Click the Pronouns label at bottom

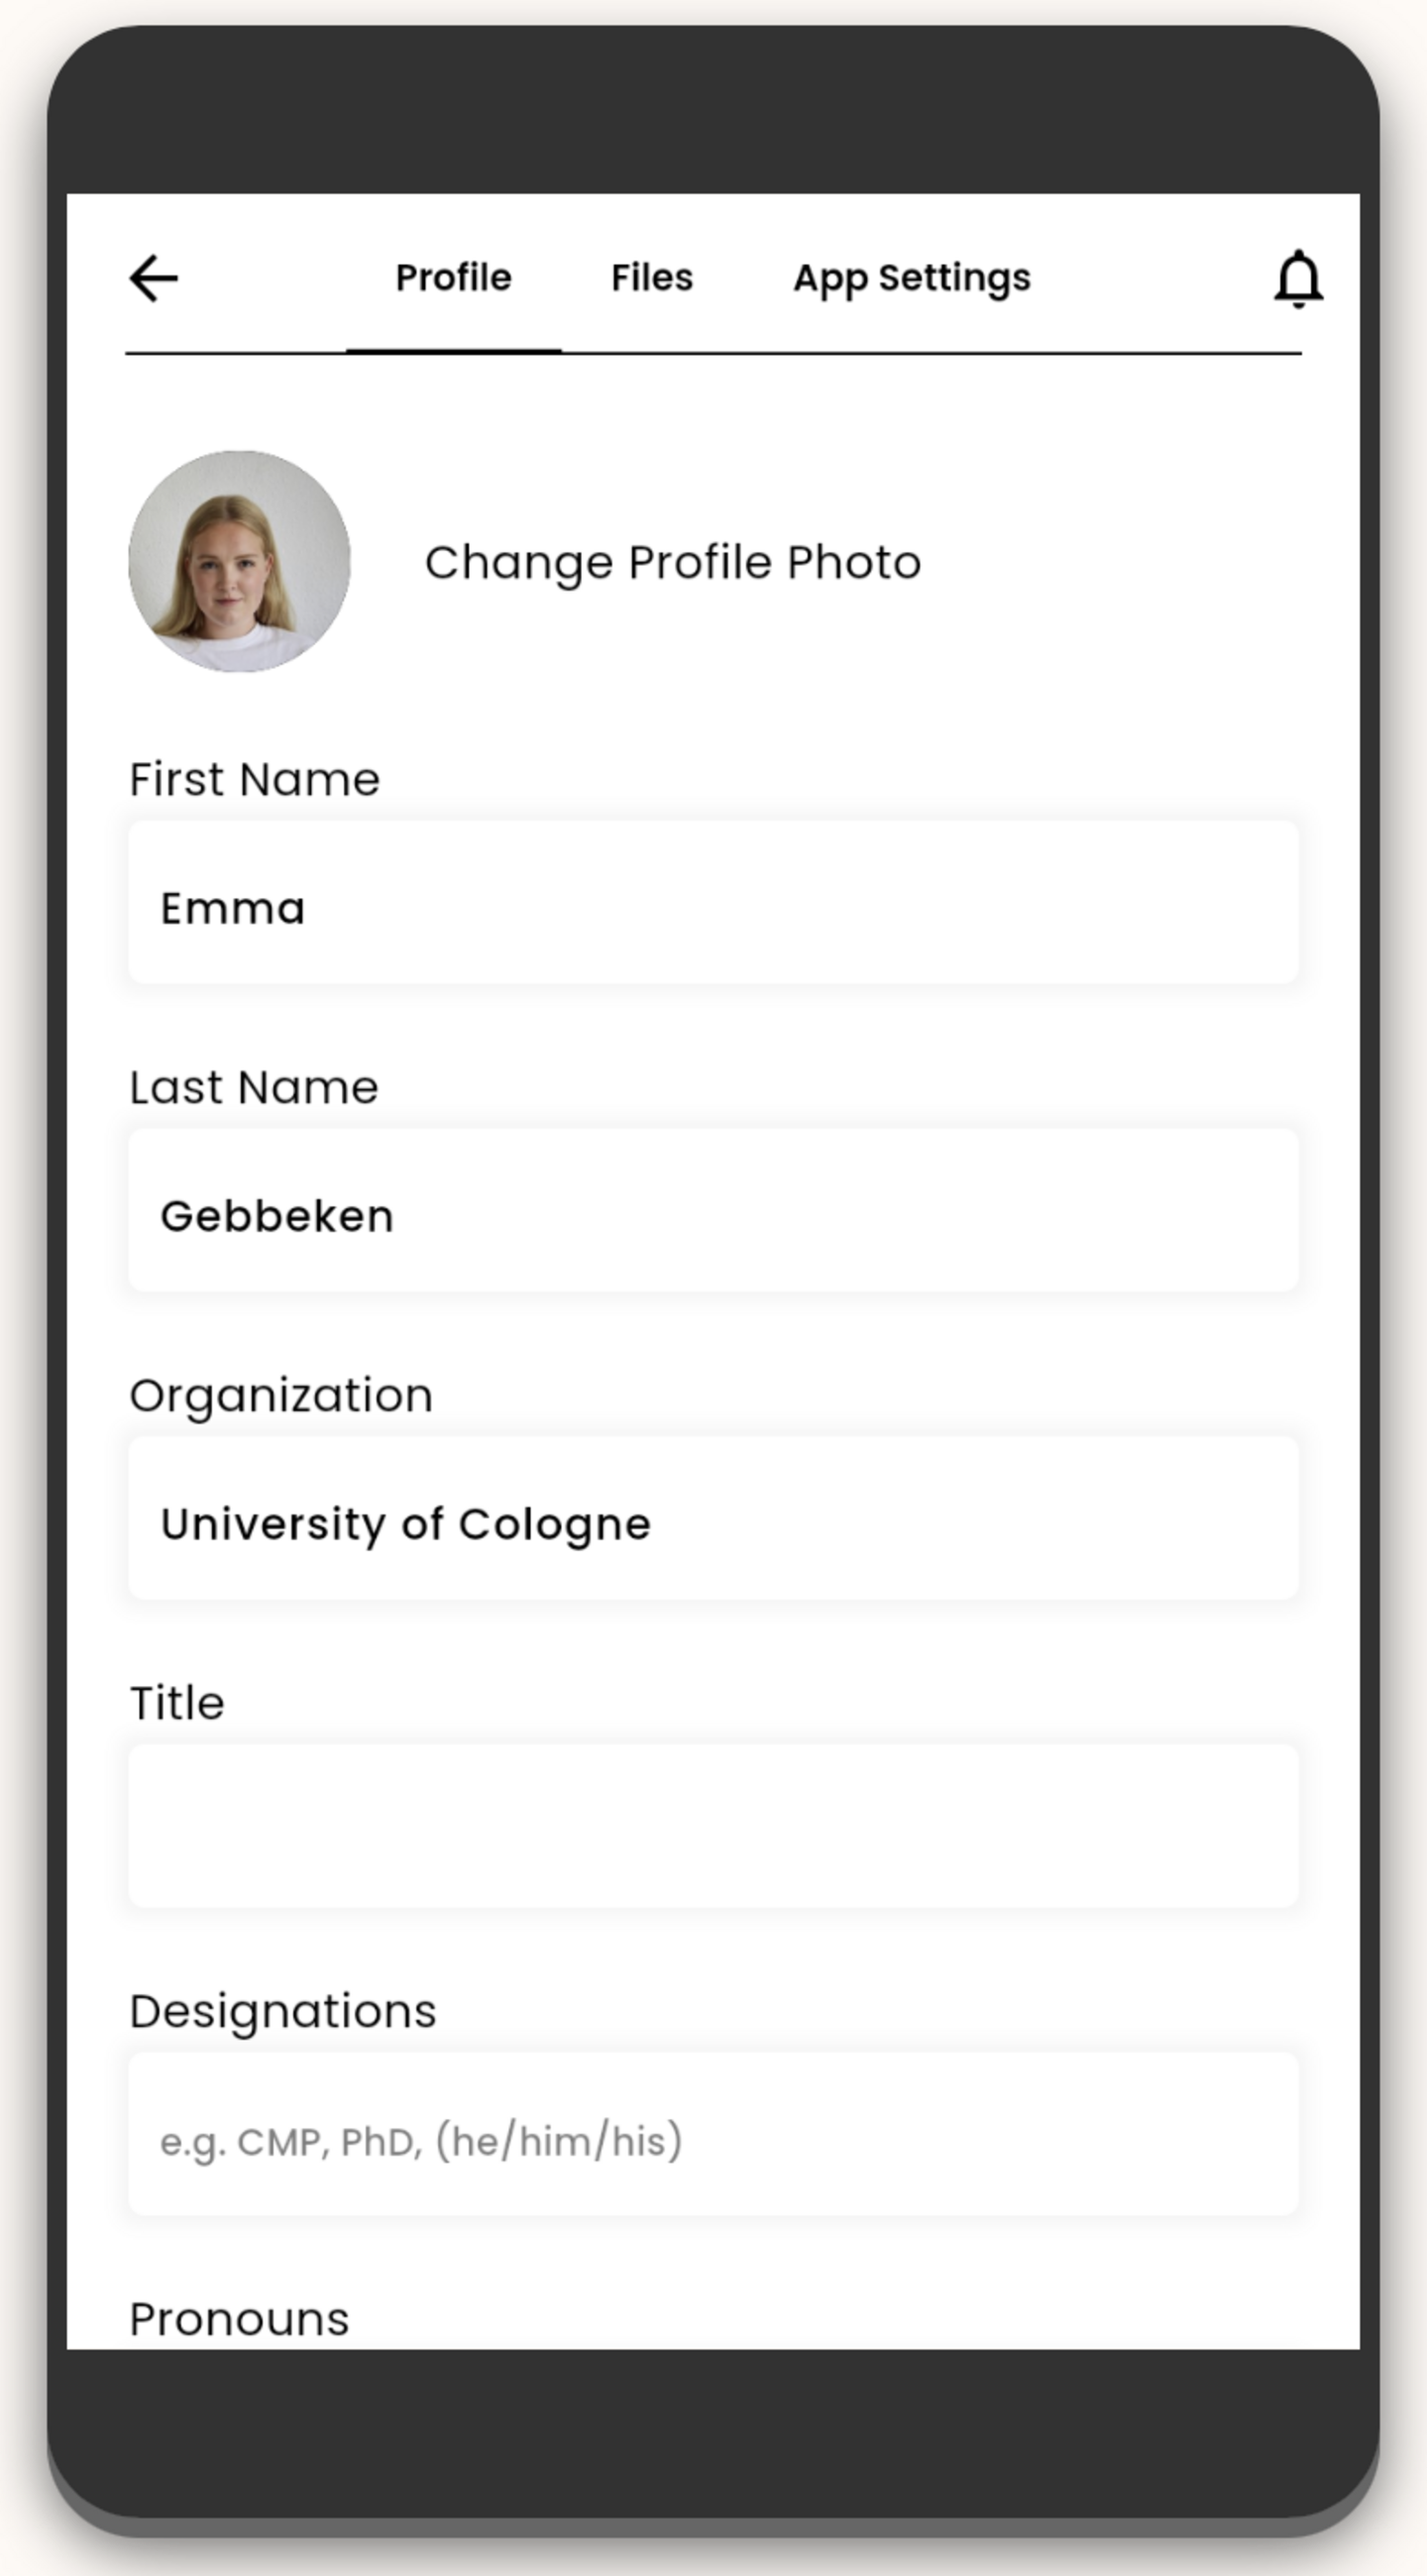[x=239, y=2319]
